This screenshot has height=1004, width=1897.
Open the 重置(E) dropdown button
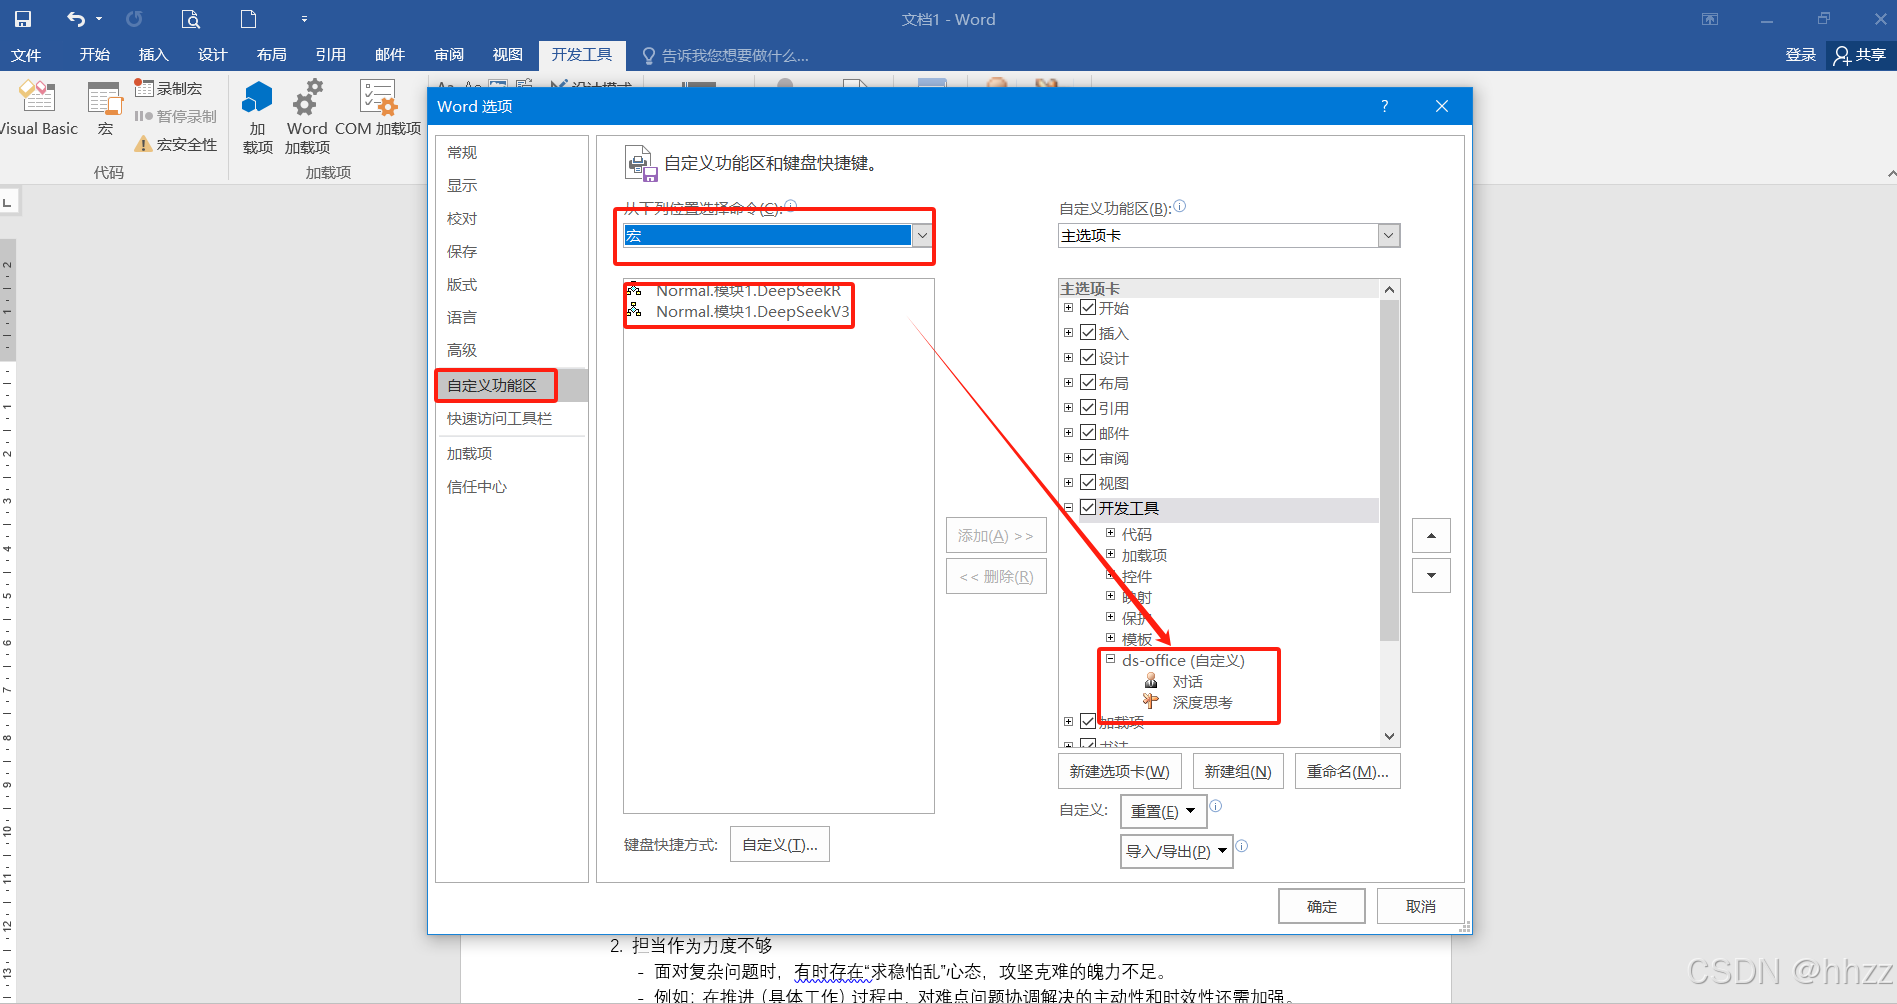click(x=1163, y=811)
